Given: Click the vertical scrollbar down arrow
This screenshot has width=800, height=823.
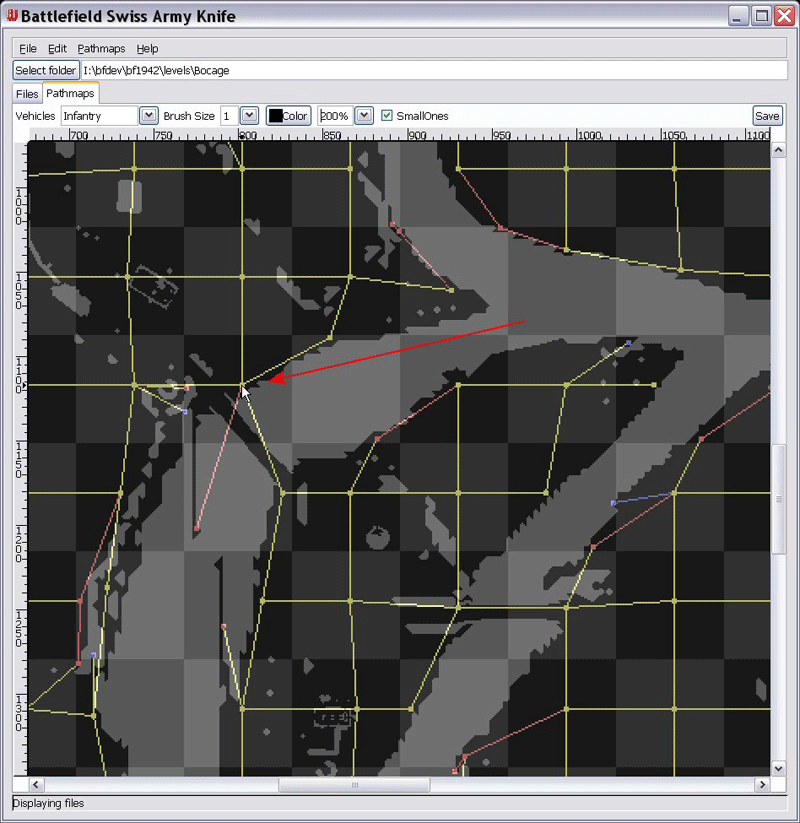Looking at the screenshot, I should [x=778, y=768].
